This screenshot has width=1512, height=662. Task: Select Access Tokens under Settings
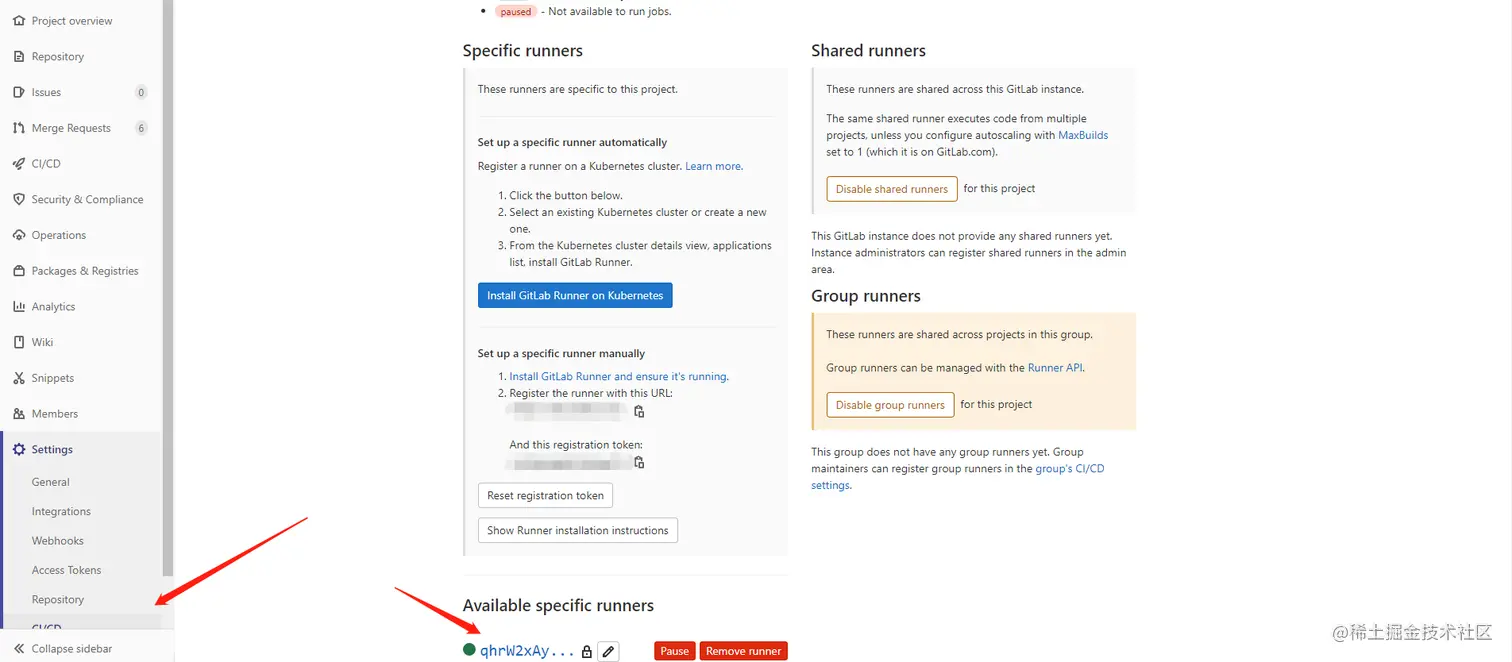click(x=66, y=570)
